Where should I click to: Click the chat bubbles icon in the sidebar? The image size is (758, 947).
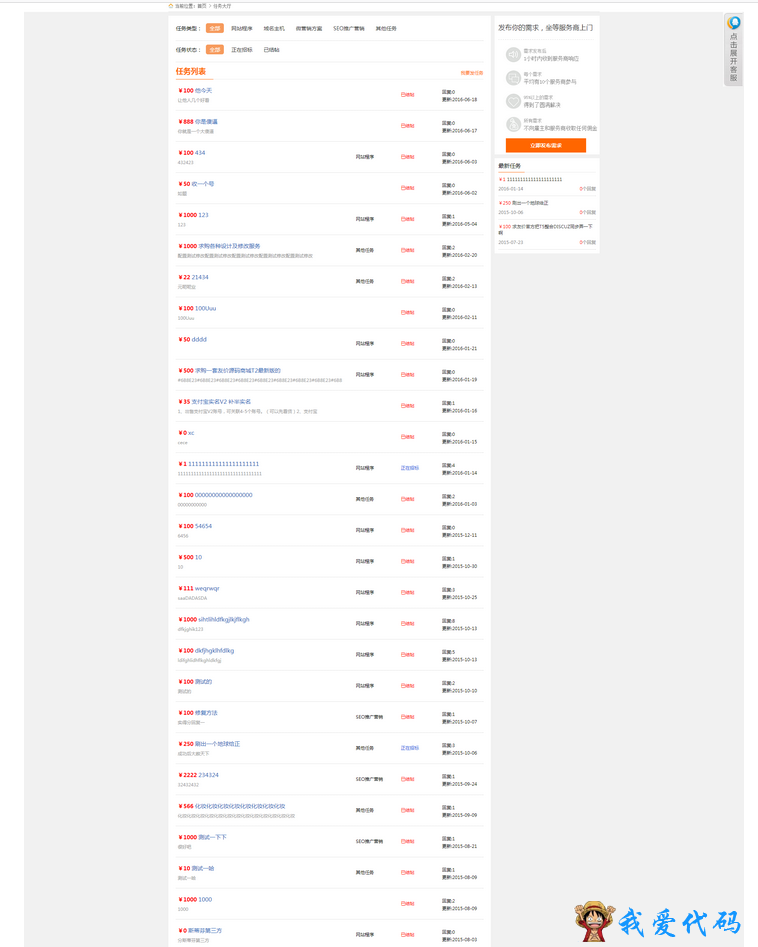pyautogui.click(x=513, y=78)
